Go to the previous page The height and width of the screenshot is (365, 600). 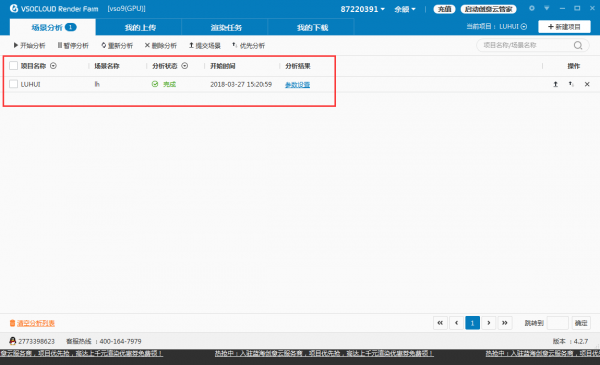click(x=457, y=323)
